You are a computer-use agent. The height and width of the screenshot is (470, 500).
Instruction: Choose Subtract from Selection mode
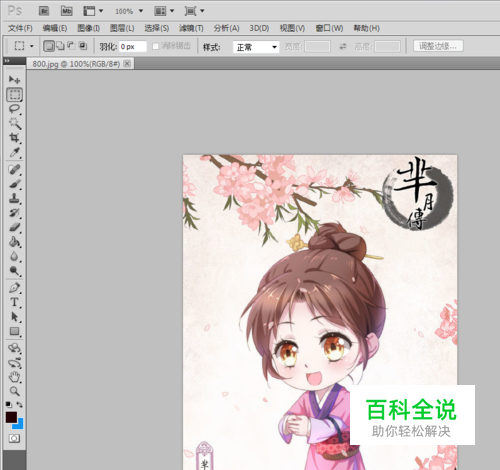[x=71, y=46]
